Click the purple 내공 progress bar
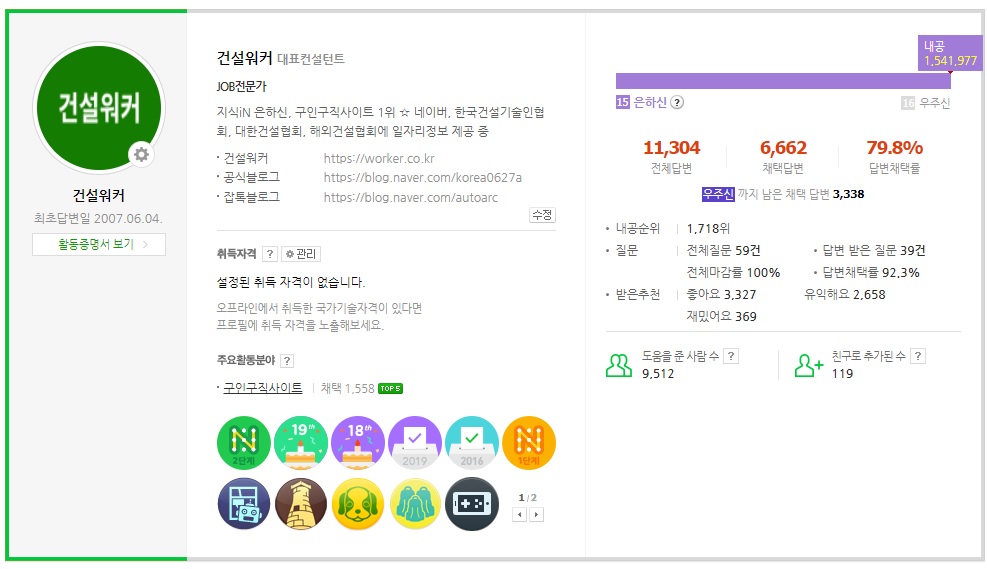The height and width of the screenshot is (569, 987). click(783, 81)
